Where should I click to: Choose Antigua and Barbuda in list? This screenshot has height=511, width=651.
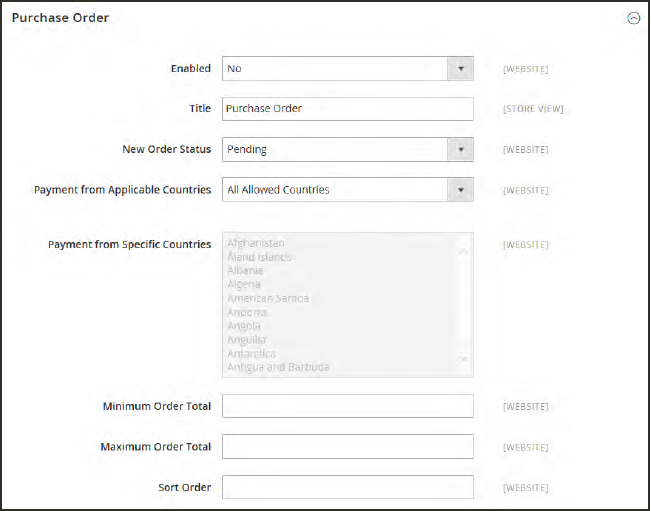(278, 367)
